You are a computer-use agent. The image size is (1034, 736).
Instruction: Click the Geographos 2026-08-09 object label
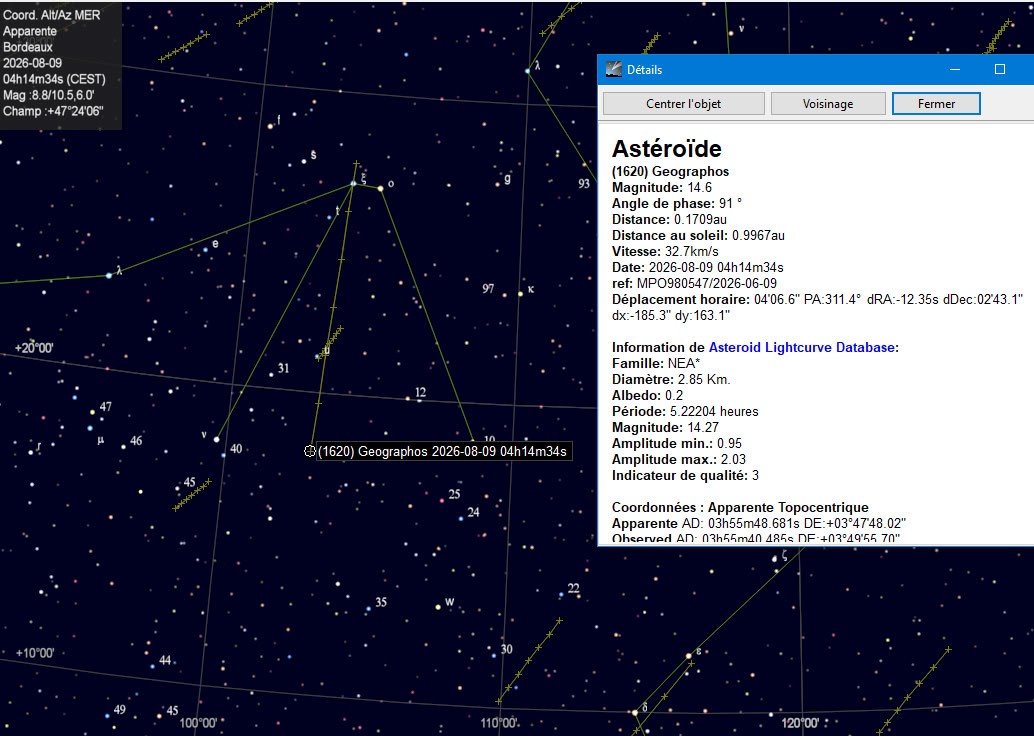click(442, 452)
